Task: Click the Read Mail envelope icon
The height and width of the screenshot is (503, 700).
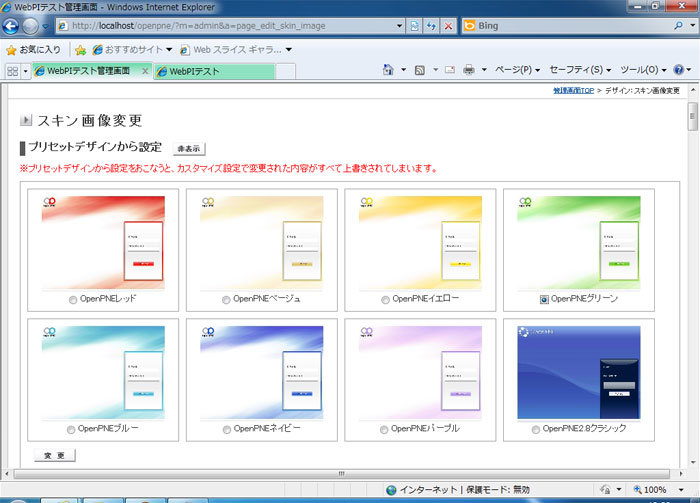Action: [450, 70]
